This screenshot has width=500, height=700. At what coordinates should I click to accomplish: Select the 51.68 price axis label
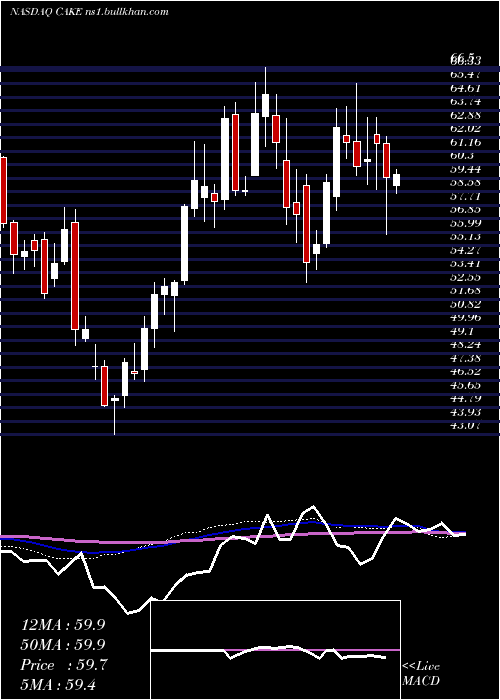coord(466,291)
